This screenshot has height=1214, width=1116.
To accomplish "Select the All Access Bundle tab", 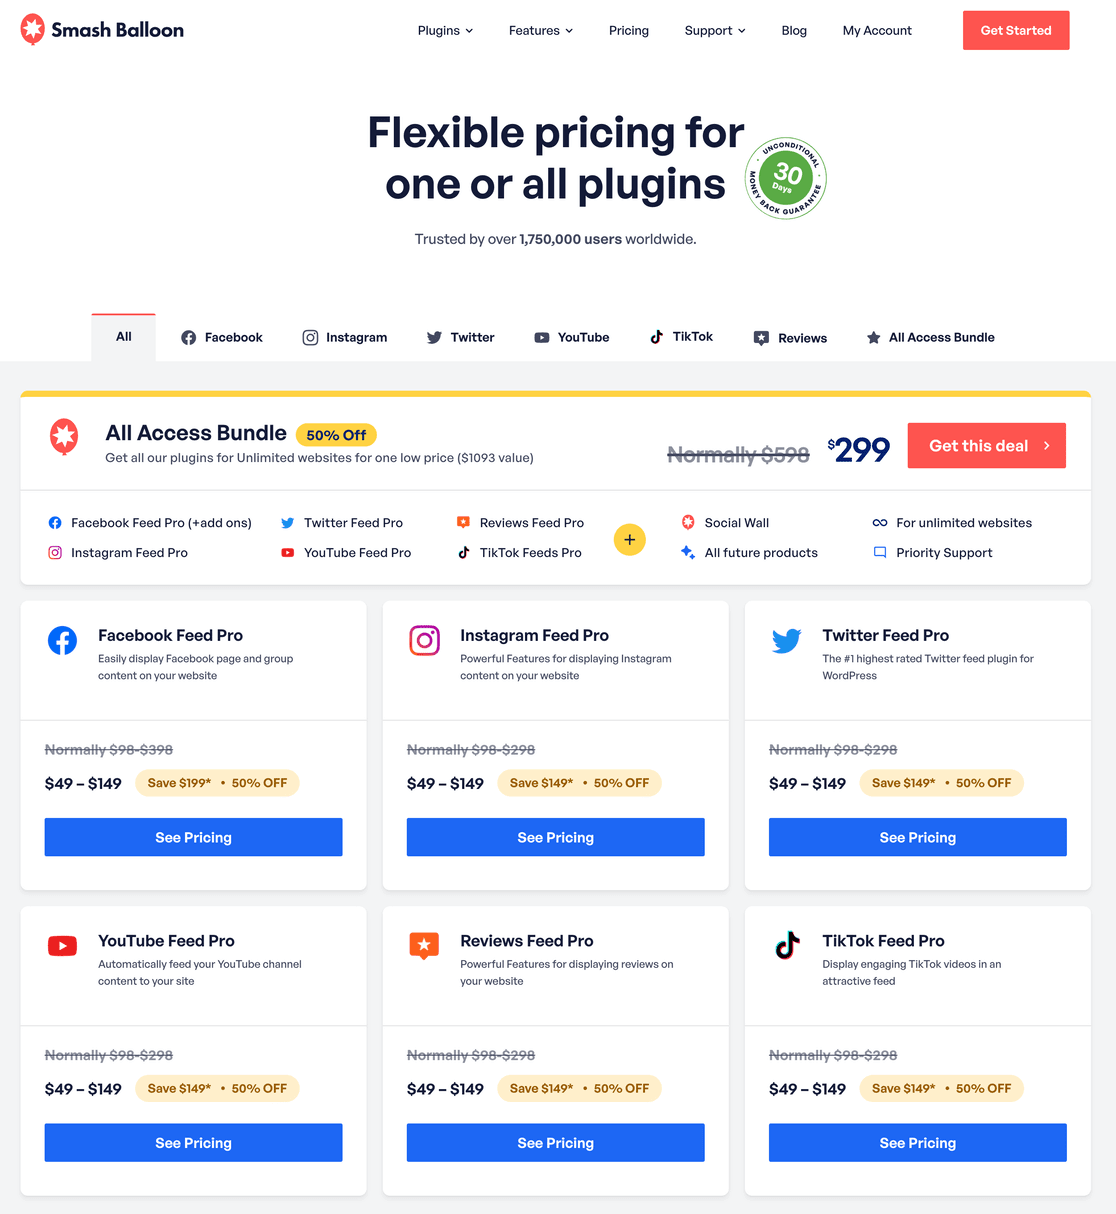I will 930,337.
